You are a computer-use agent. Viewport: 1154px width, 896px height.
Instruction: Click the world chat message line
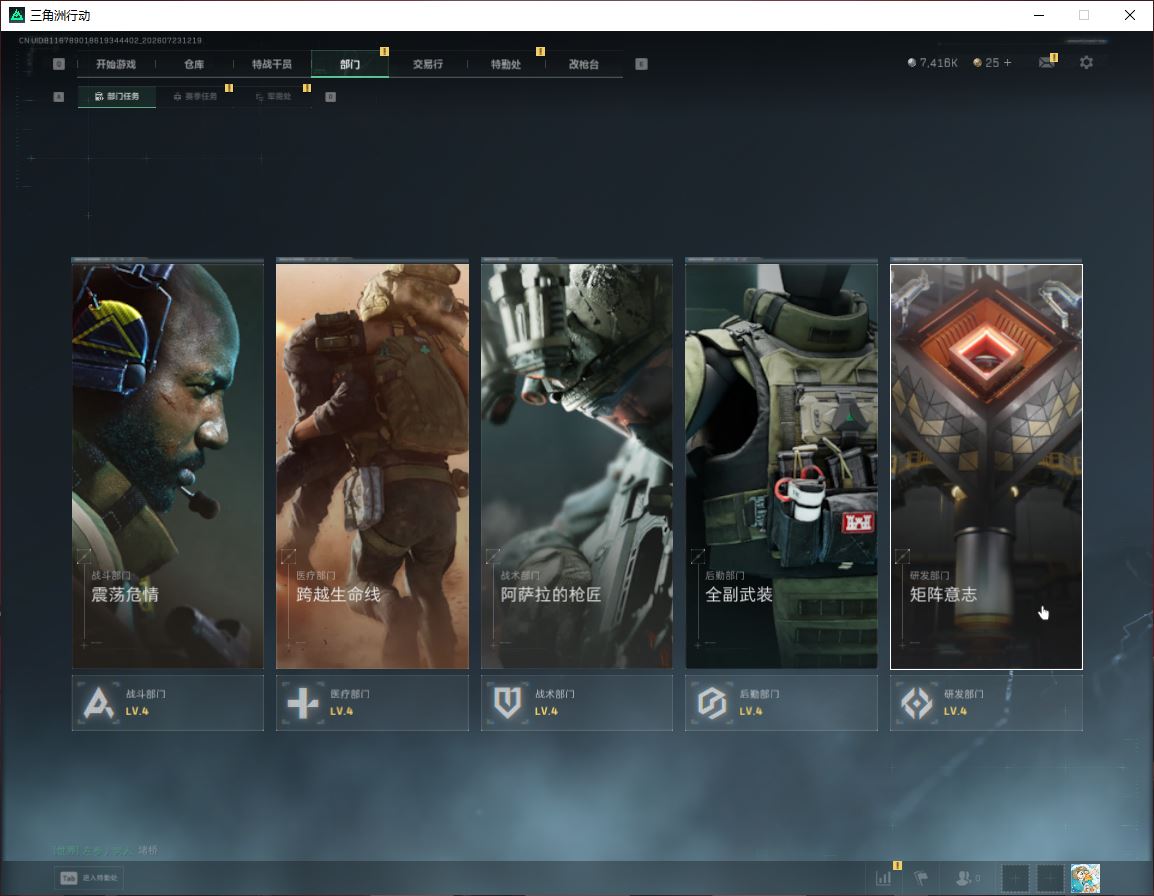(x=105, y=850)
